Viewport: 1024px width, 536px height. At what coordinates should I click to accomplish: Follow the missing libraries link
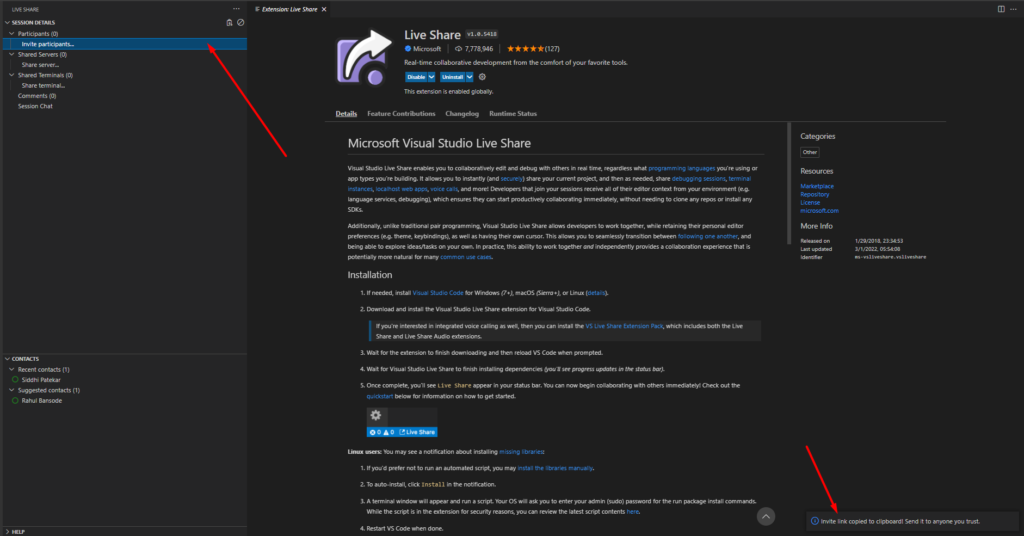coord(521,452)
